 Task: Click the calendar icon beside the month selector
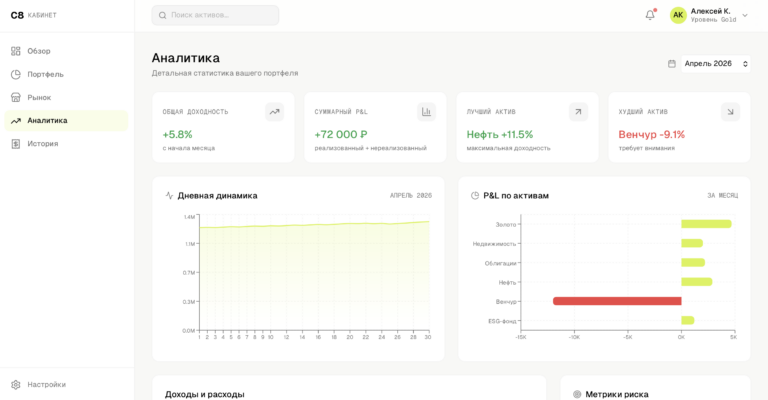[x=672, y=64]
